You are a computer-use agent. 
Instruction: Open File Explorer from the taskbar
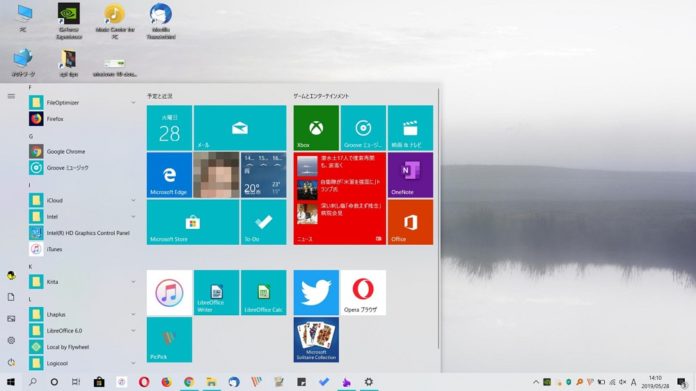[211, 382]
